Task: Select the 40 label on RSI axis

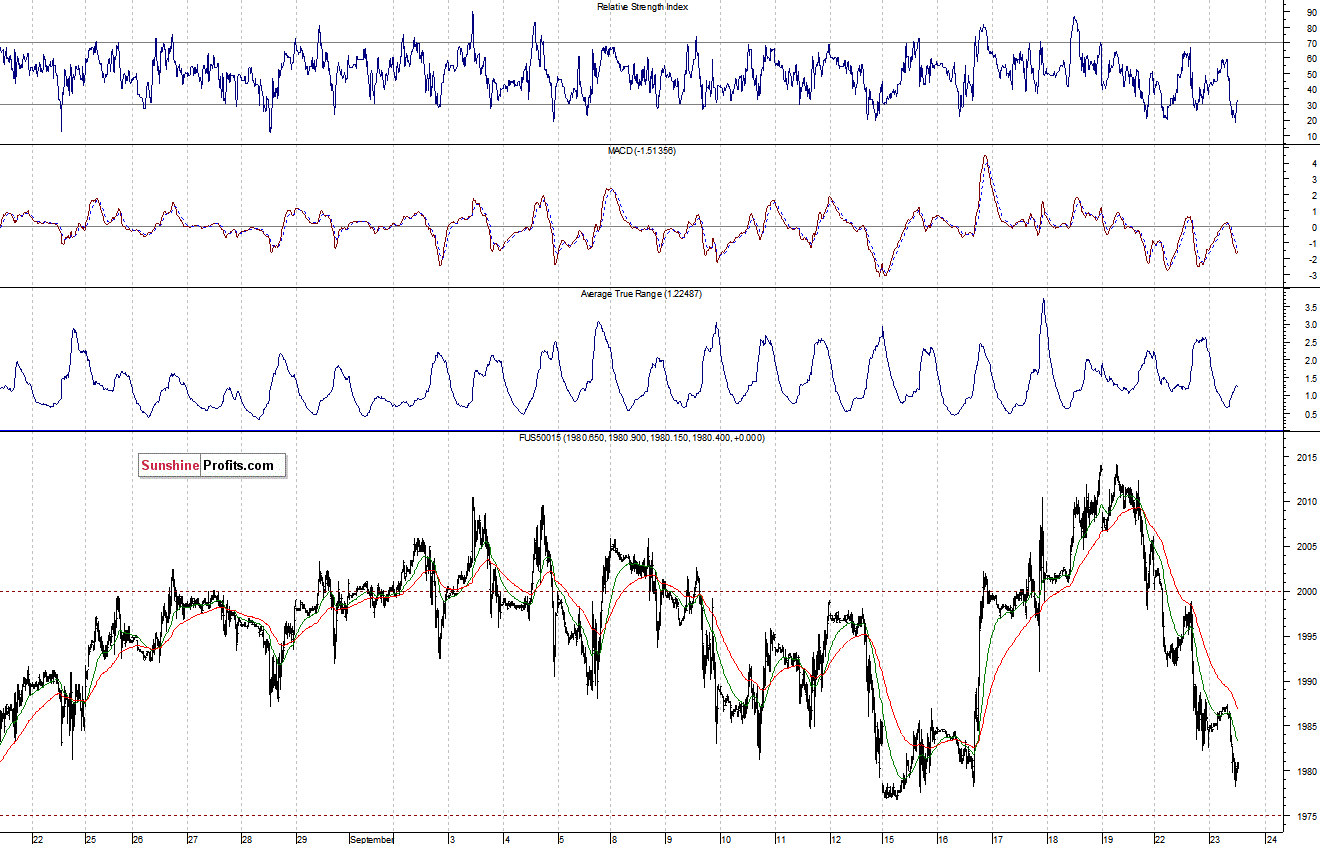Action: point(1311,90)
